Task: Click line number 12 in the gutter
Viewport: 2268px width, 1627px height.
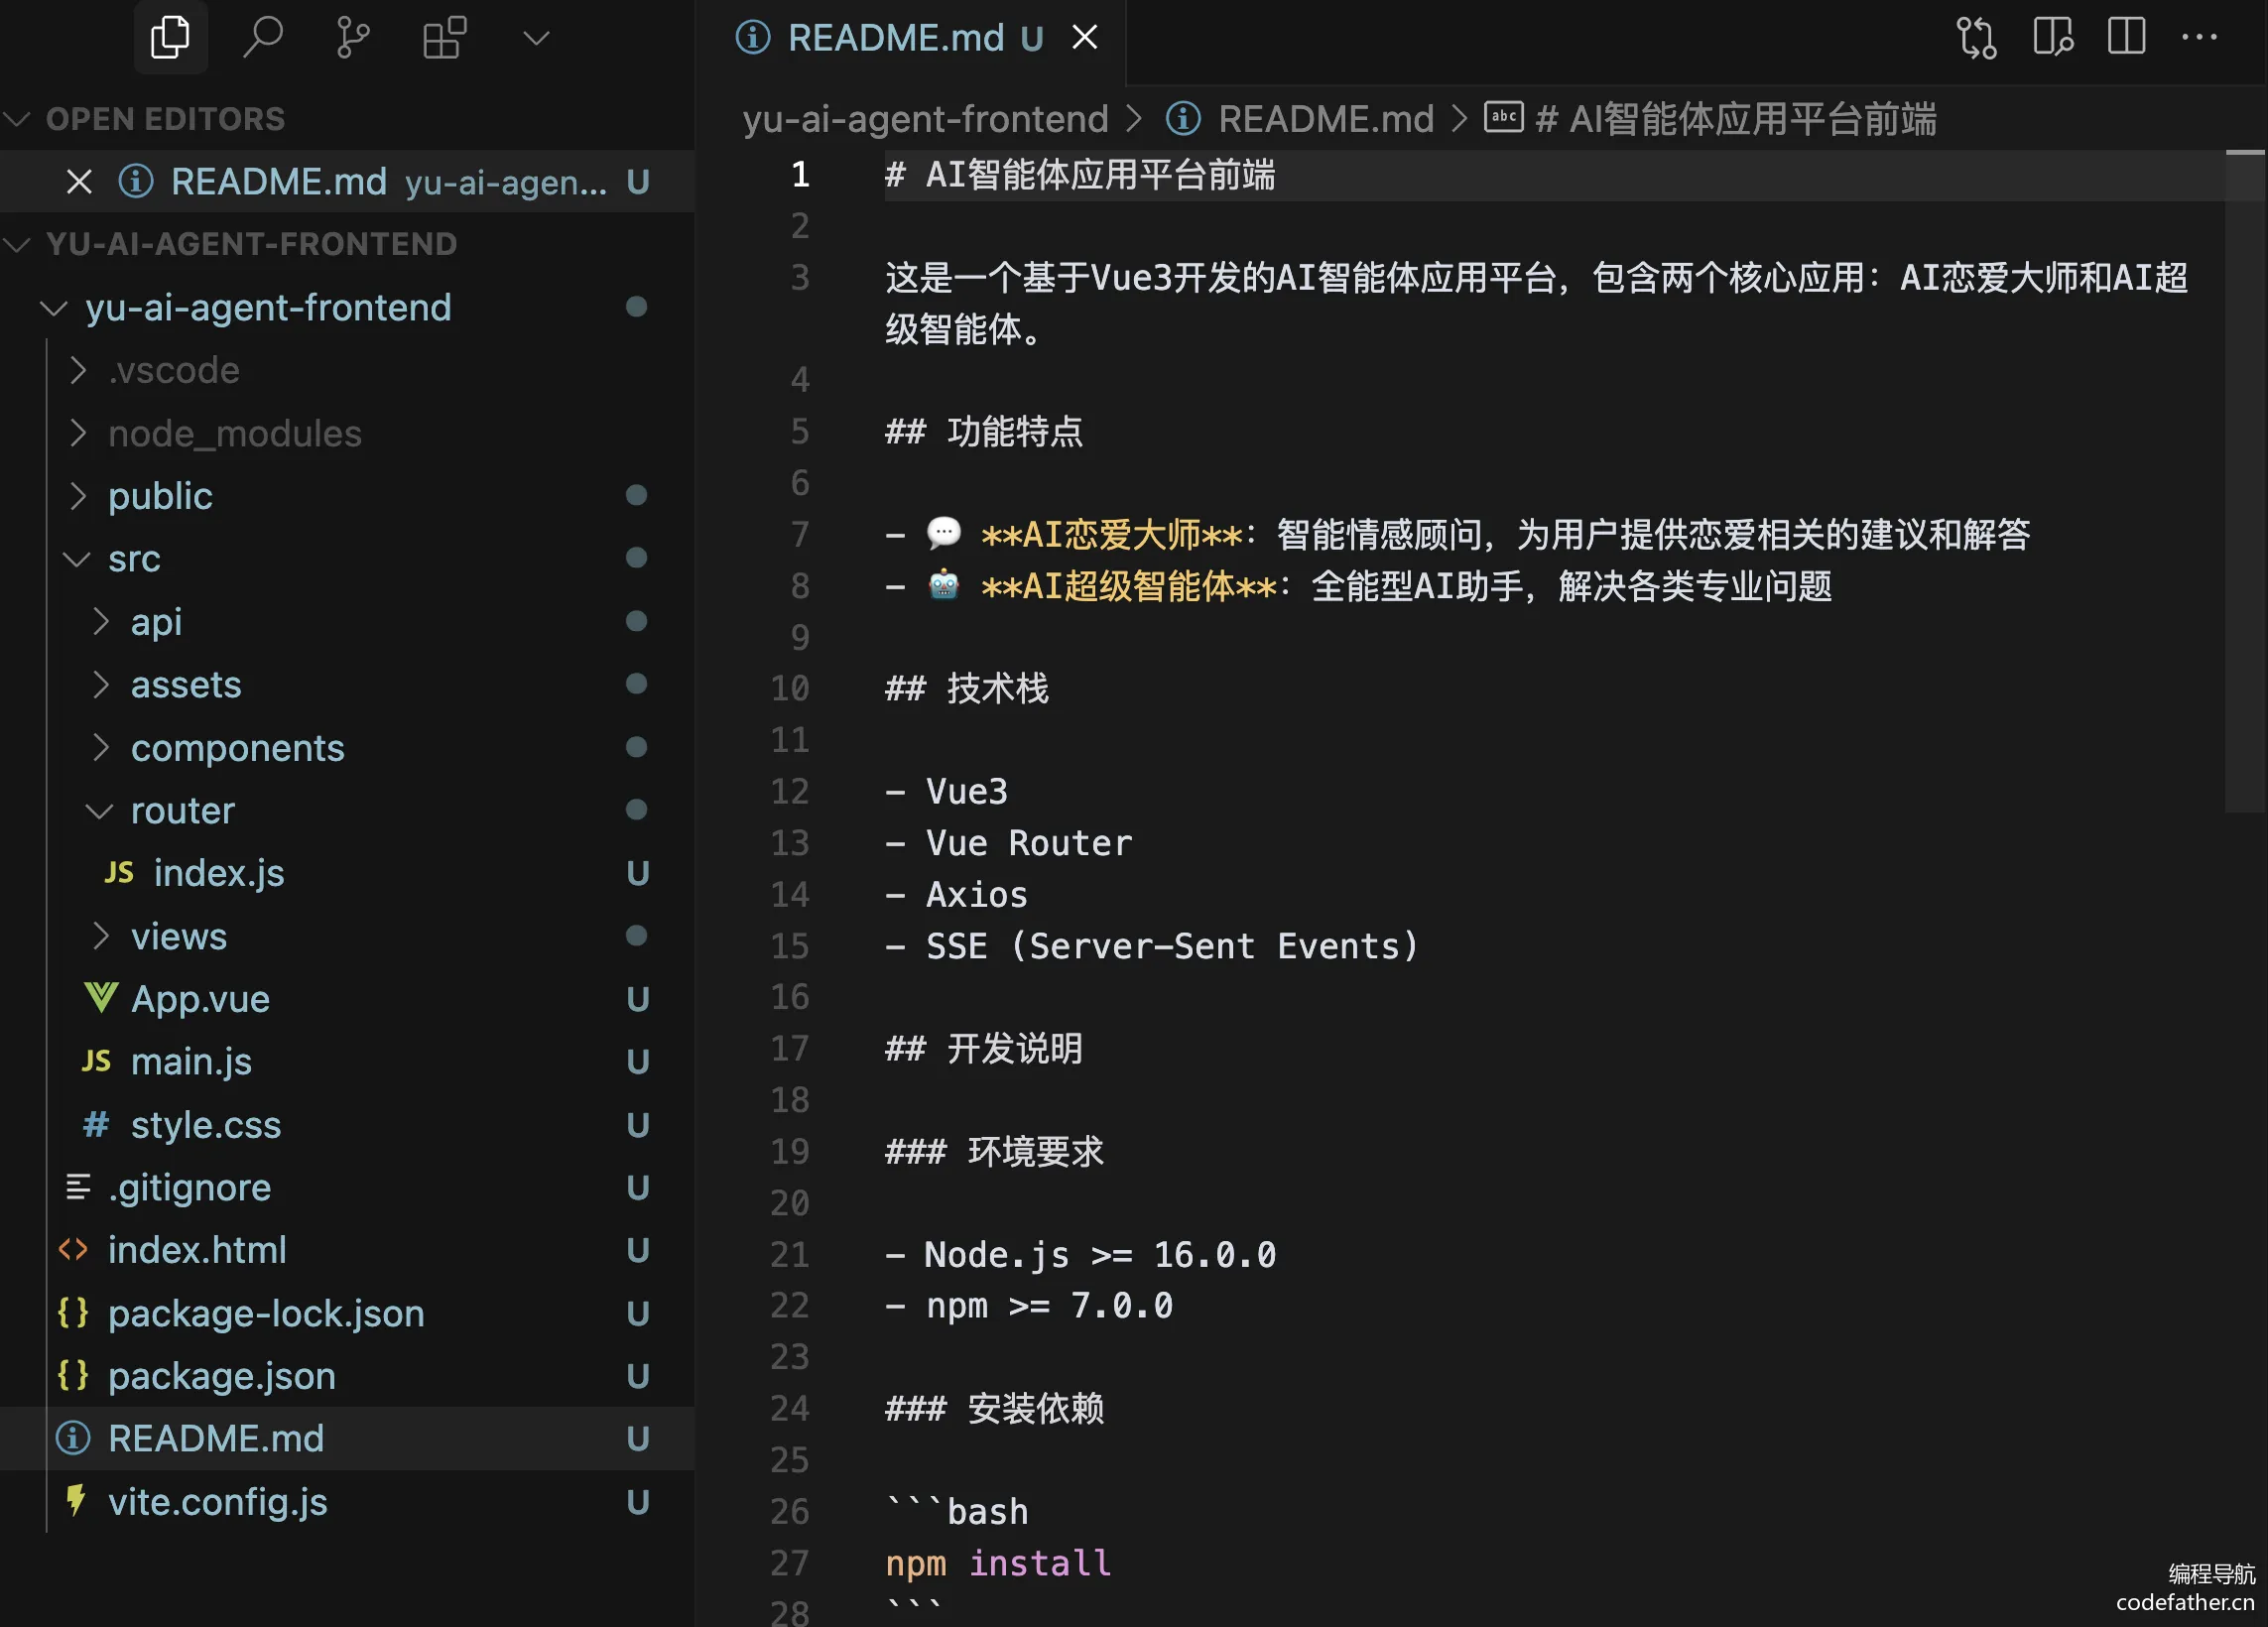Action: tap(789, 792)
